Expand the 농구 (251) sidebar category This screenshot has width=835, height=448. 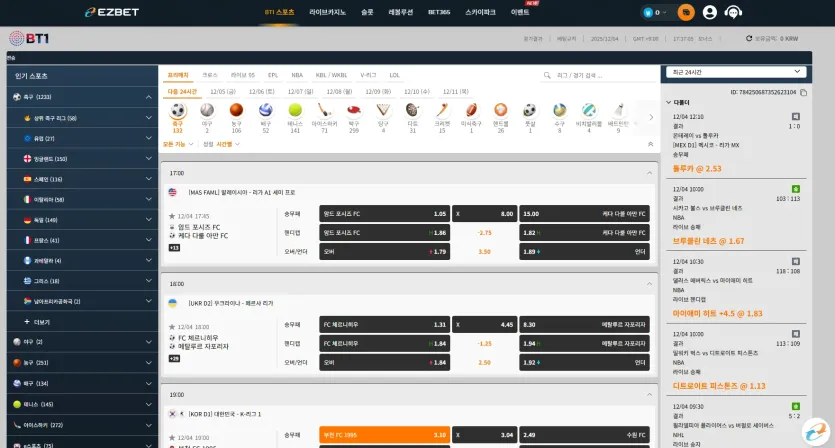pos(149,363)
